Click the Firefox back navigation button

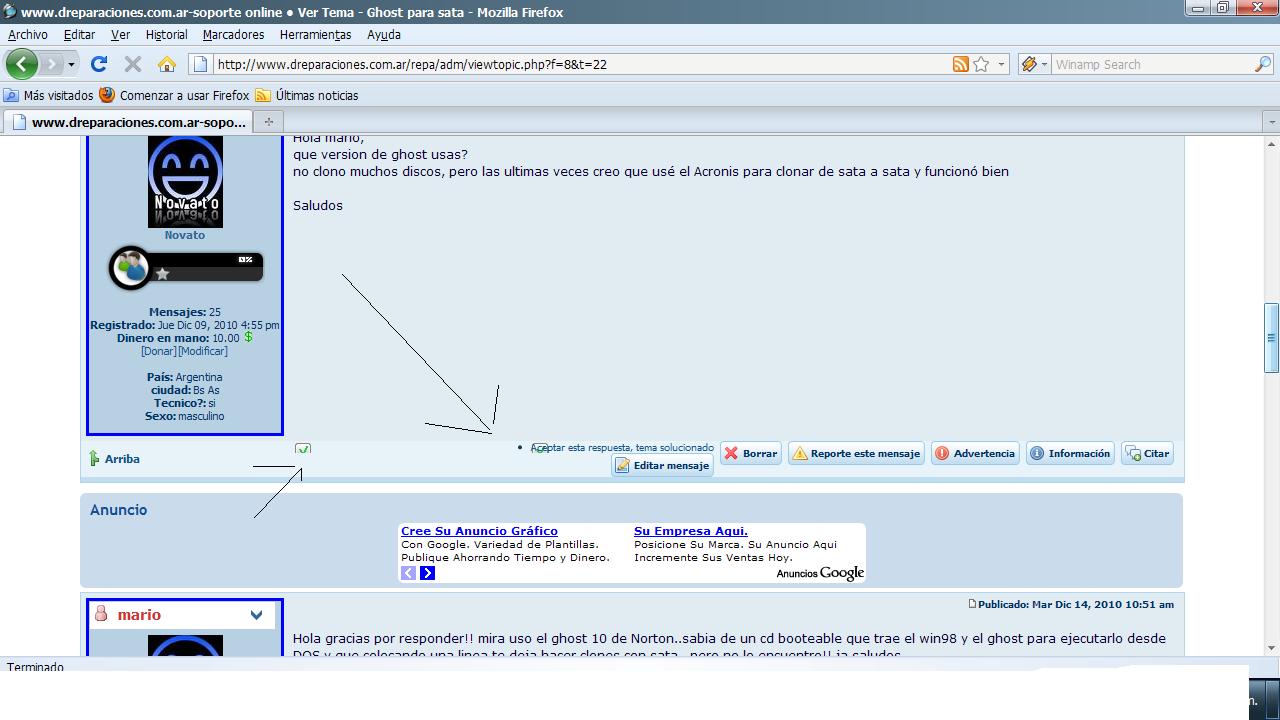21,64
